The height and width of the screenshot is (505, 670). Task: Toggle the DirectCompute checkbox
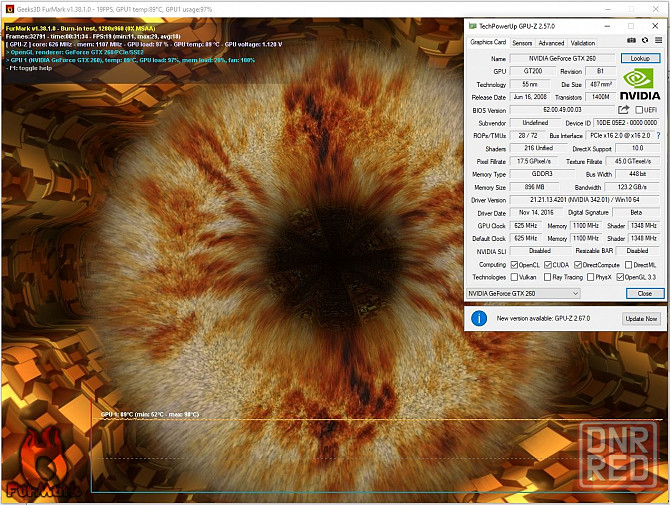point(578,265)
